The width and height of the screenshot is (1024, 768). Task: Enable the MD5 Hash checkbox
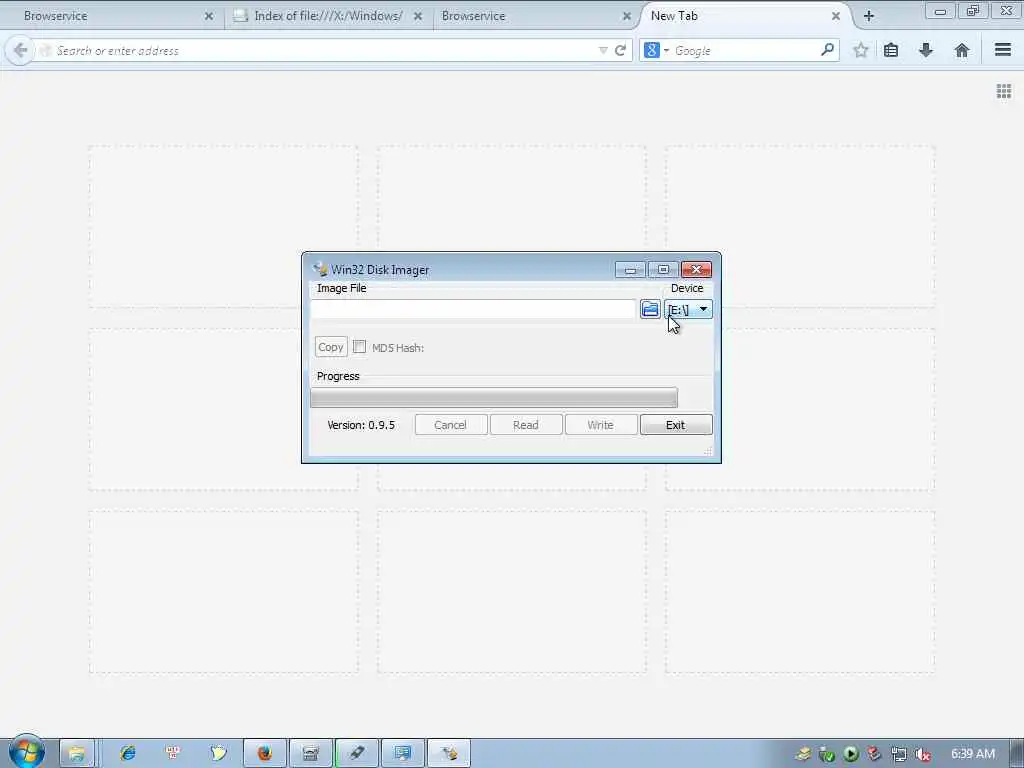tap(359, 347)
